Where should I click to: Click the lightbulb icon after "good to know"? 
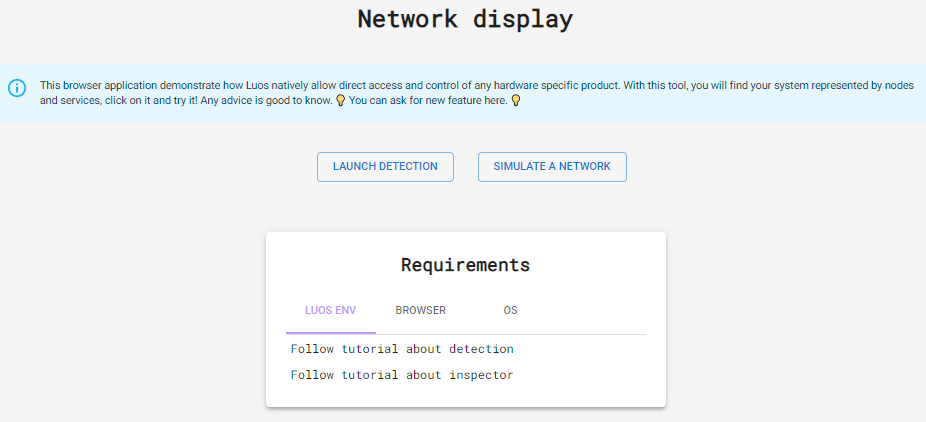click(x=340, y=101)
